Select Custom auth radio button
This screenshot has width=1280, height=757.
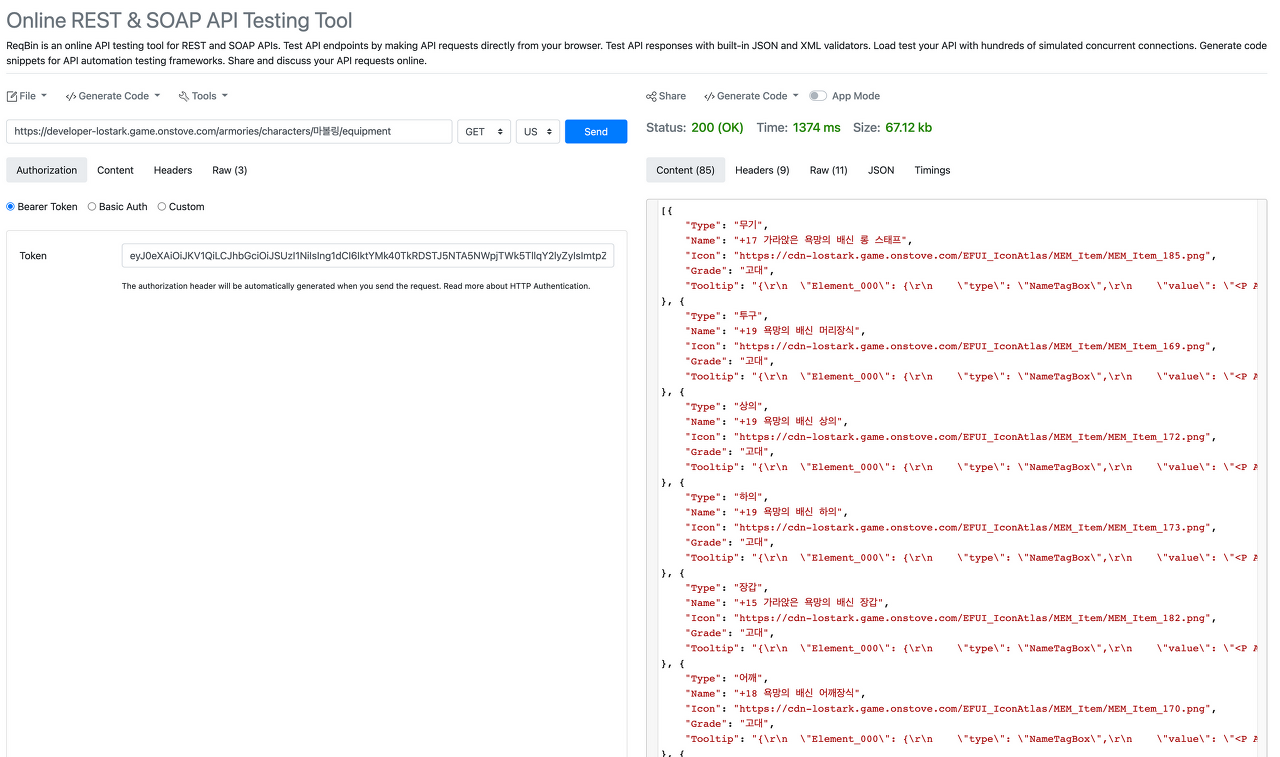tap(162, 207)
